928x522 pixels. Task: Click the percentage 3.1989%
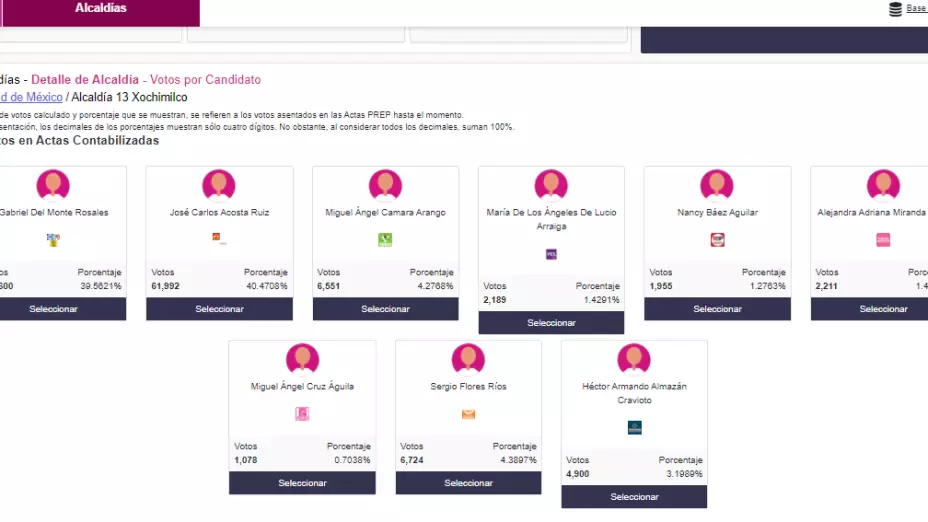point(684,473)
